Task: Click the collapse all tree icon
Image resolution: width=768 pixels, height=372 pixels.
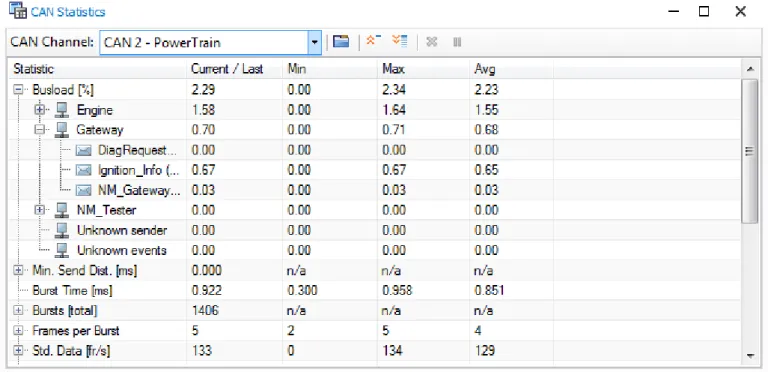Action: (x=374, y=41)
